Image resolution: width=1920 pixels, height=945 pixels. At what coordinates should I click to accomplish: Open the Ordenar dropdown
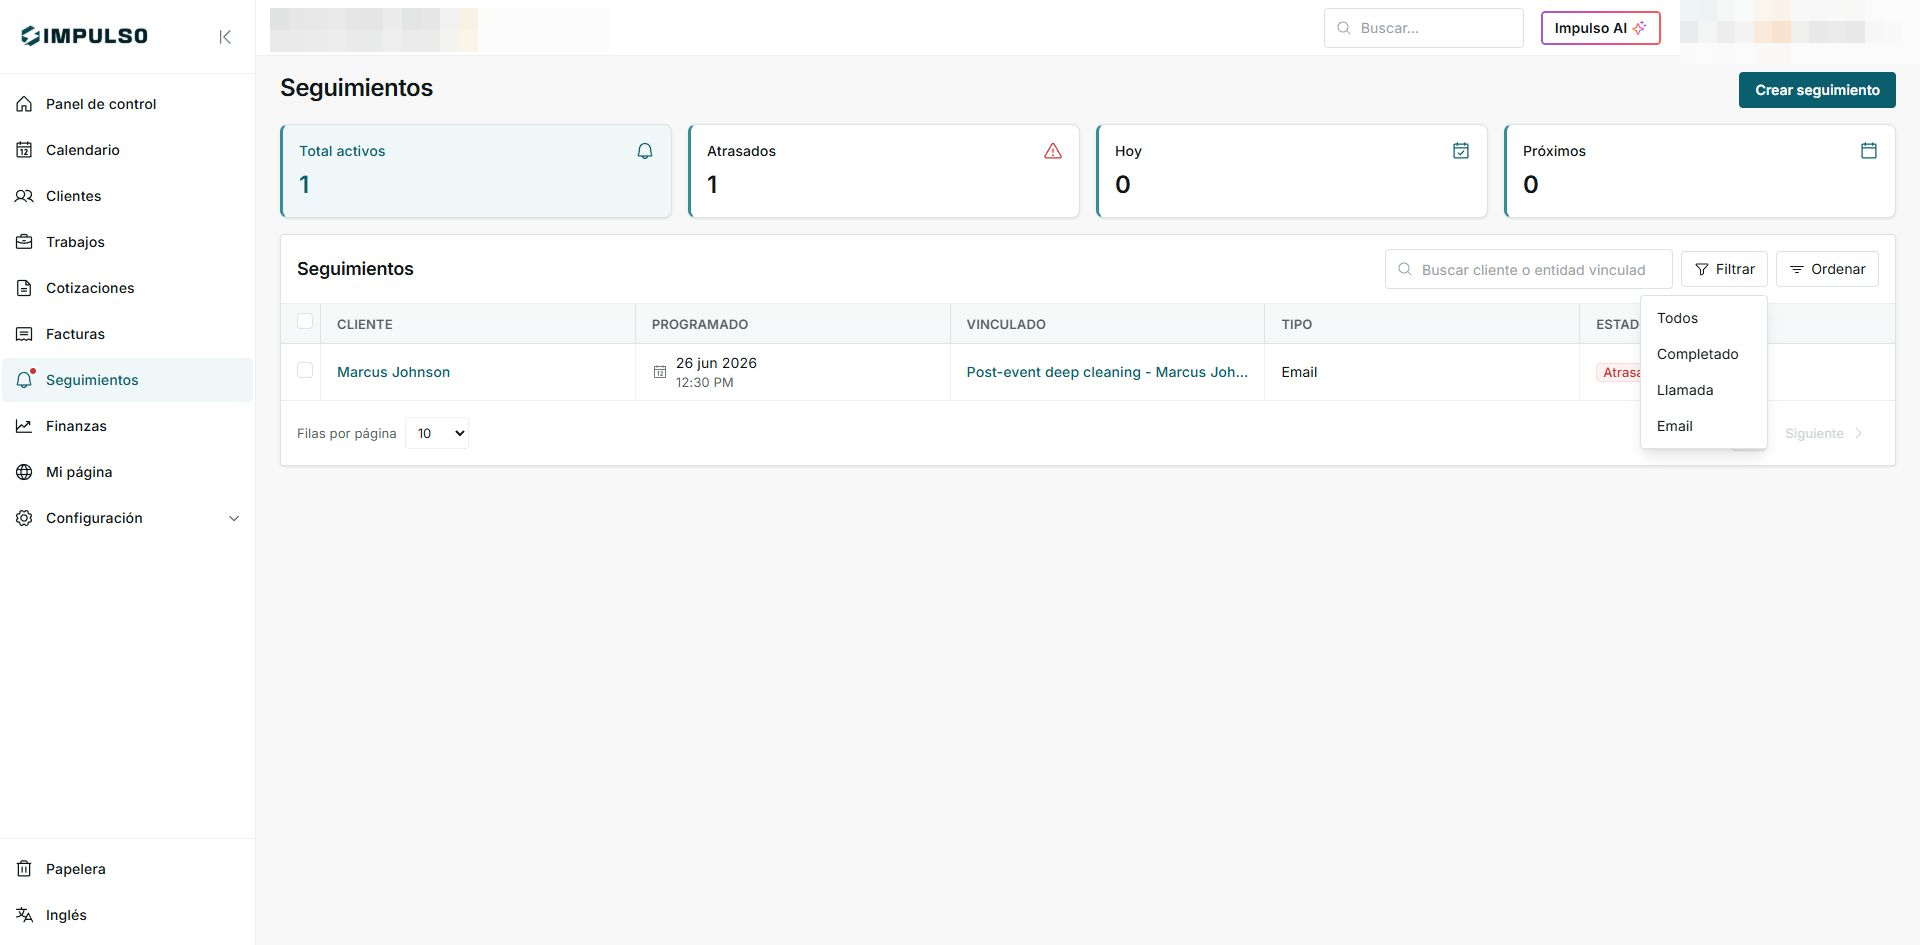(x=1827, y=269)
